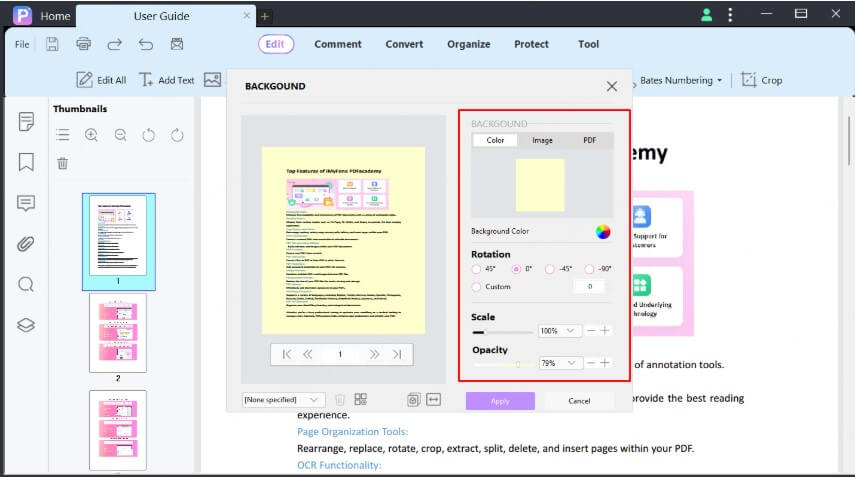
Task: Open the Thumbnails panel sidebar icon
Action: (x=26, y=121)
